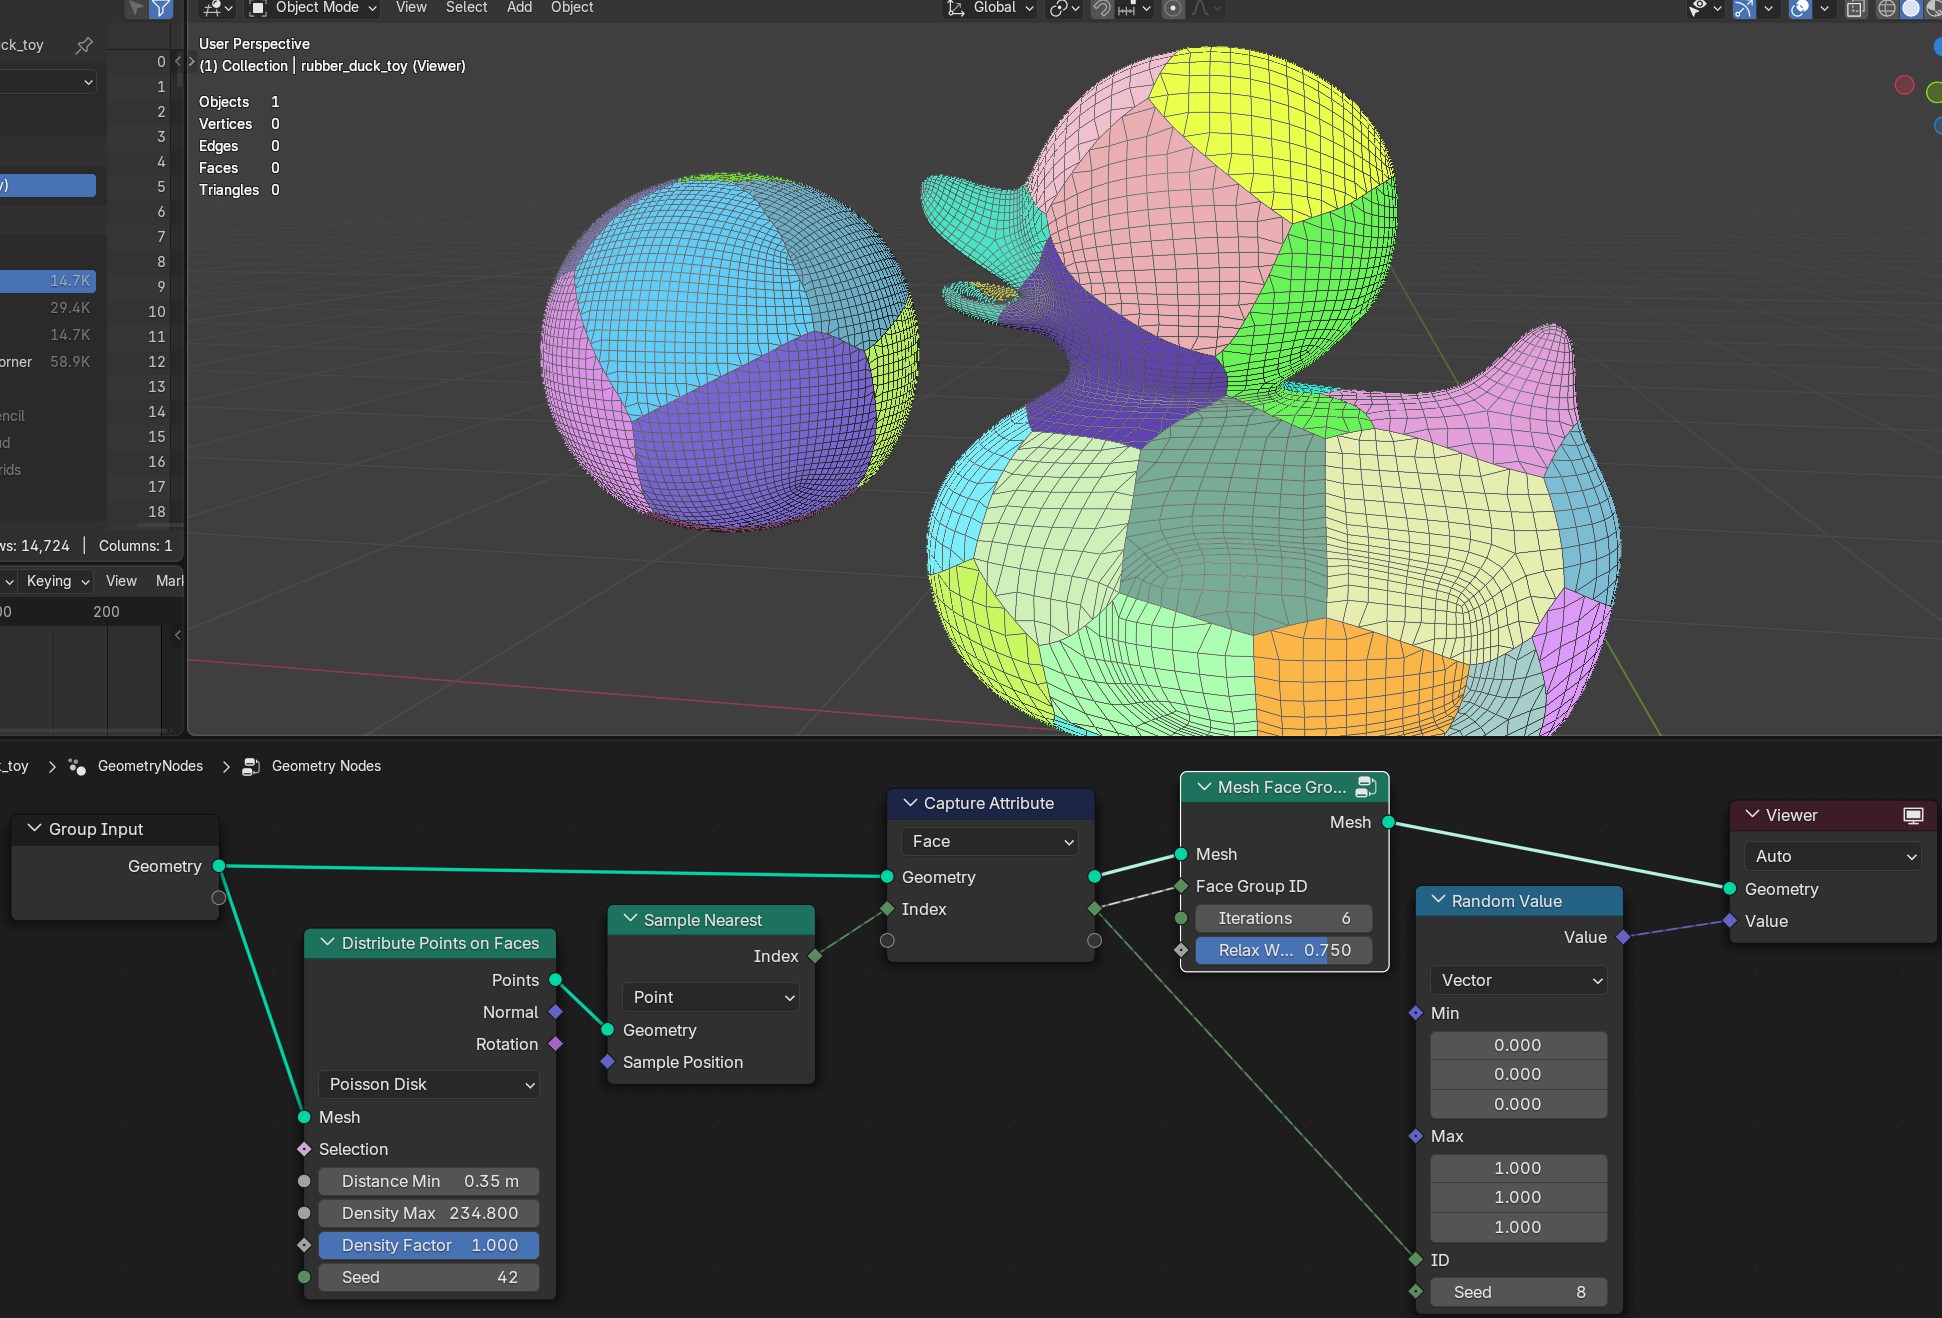Switch to wireframe viewport shading

1887,8
